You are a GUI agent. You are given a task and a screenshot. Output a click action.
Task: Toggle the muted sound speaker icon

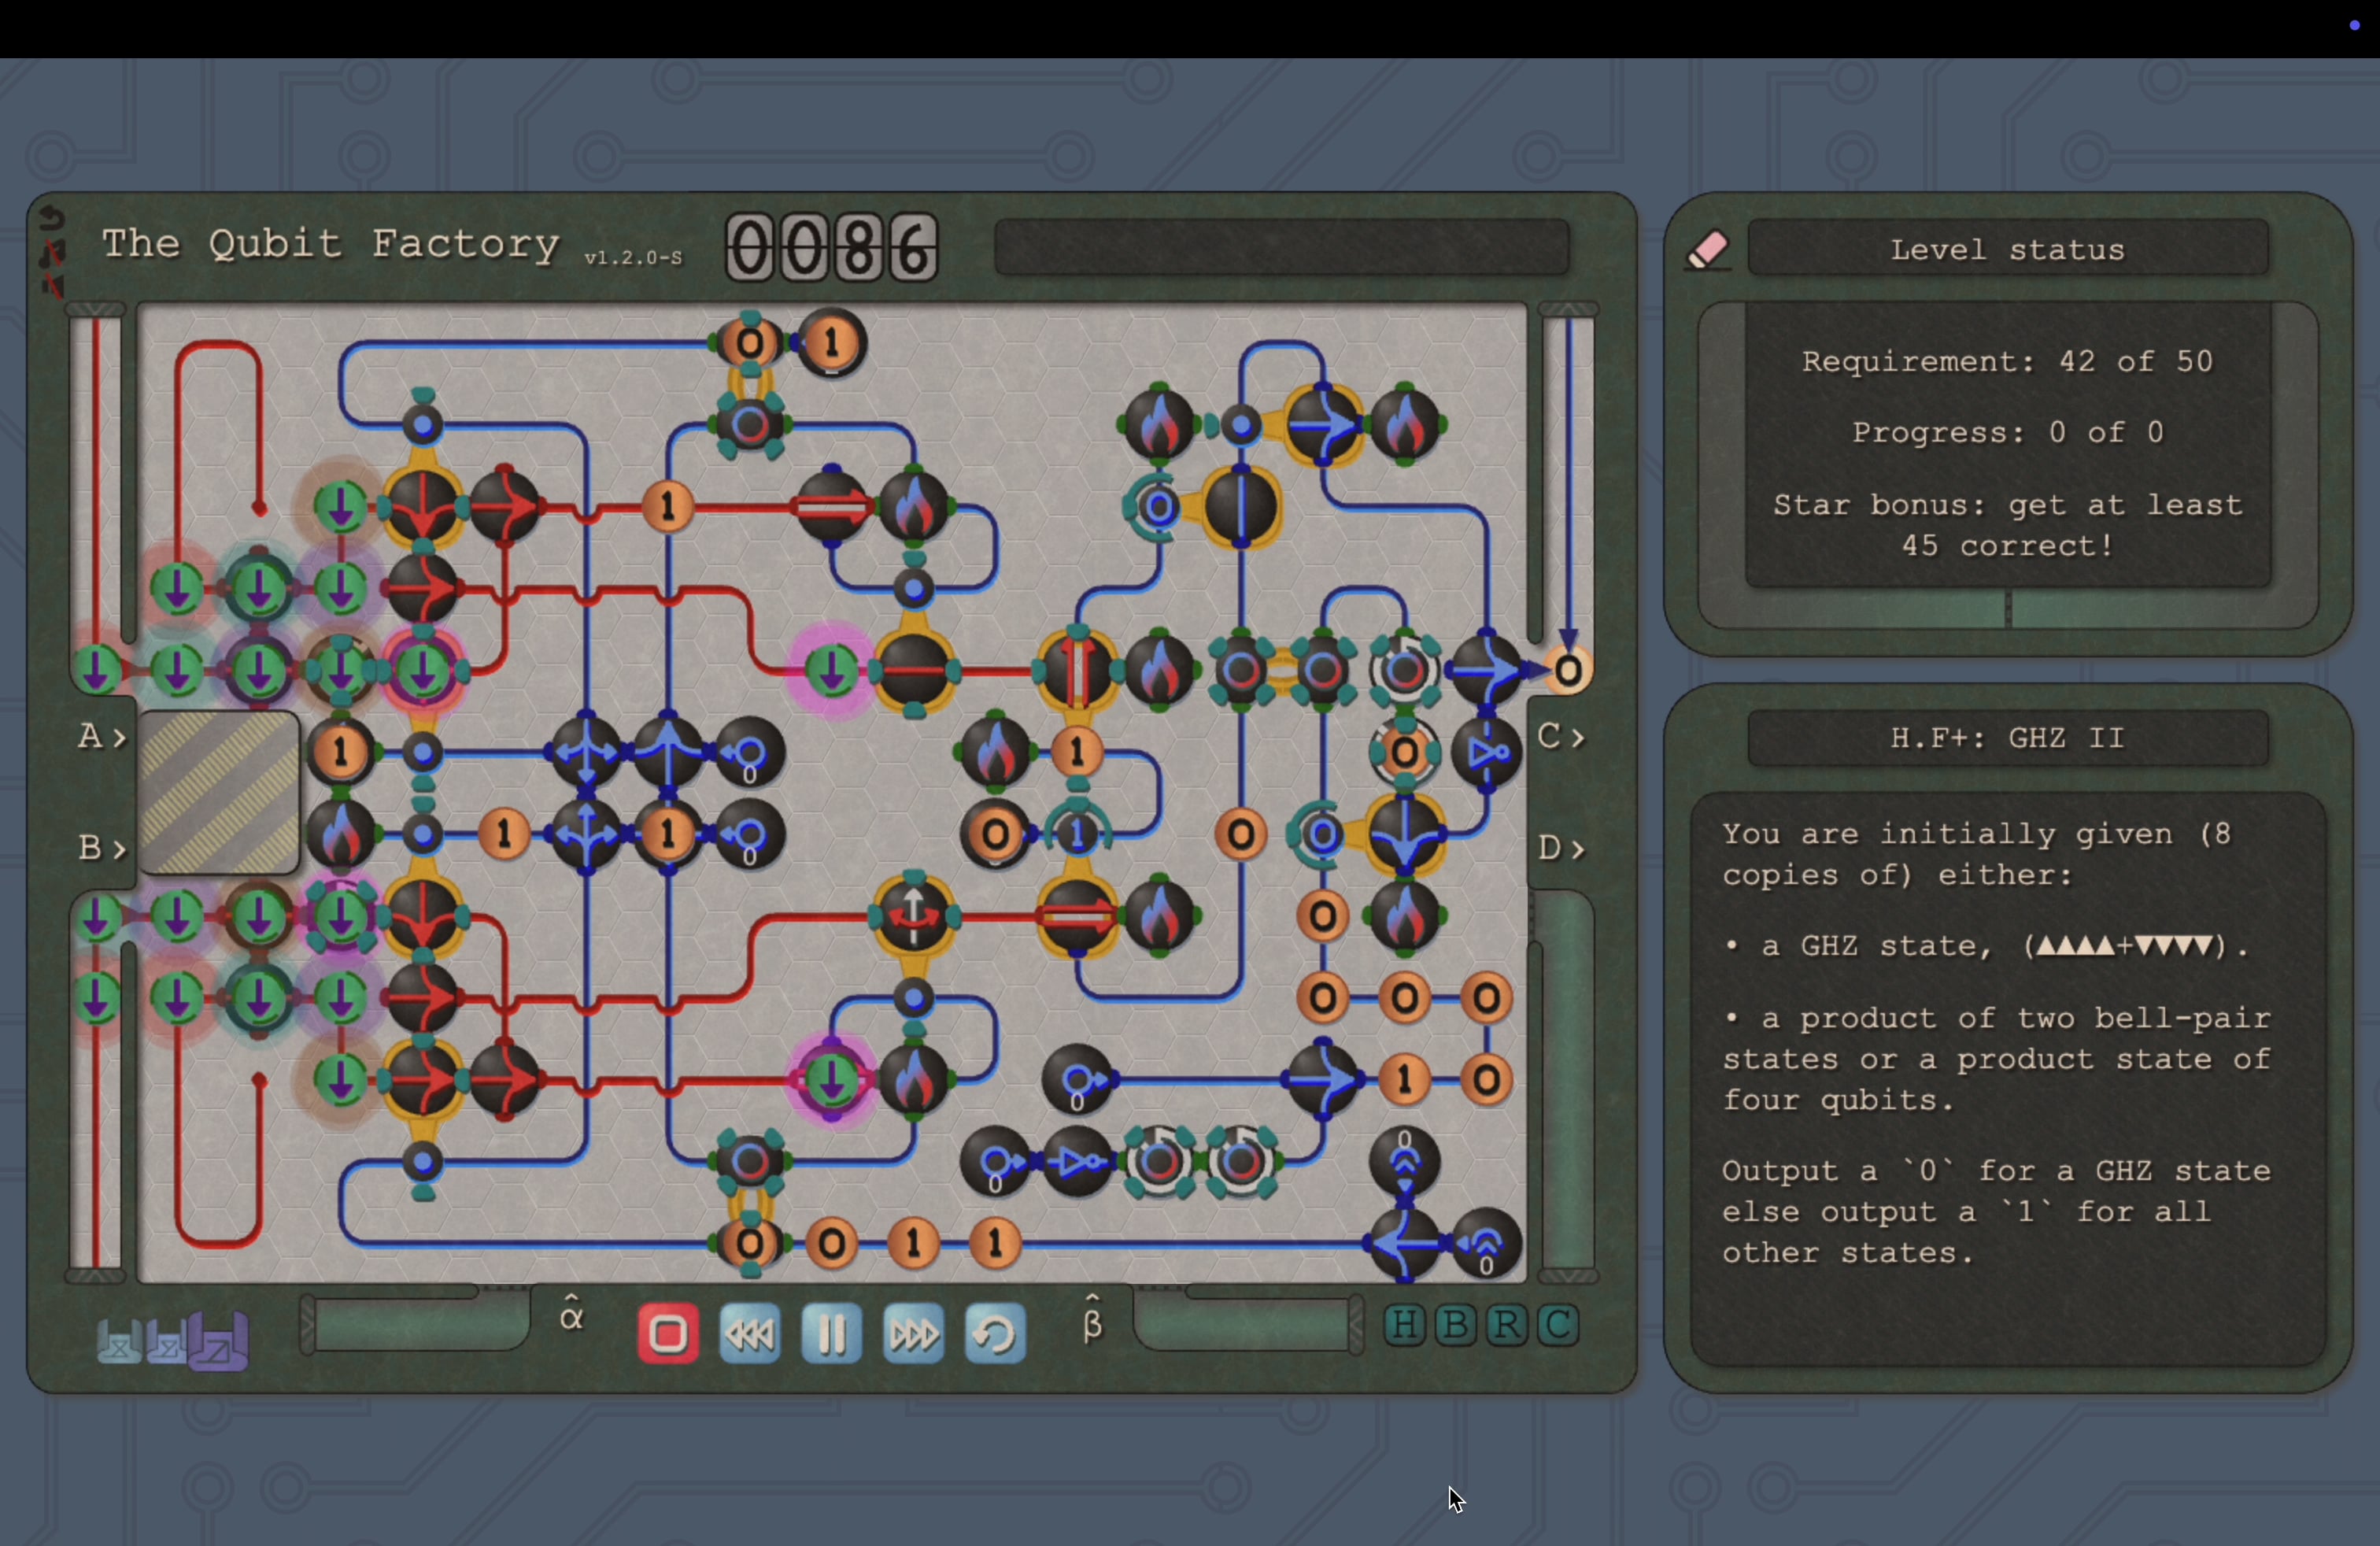[52, 286]
